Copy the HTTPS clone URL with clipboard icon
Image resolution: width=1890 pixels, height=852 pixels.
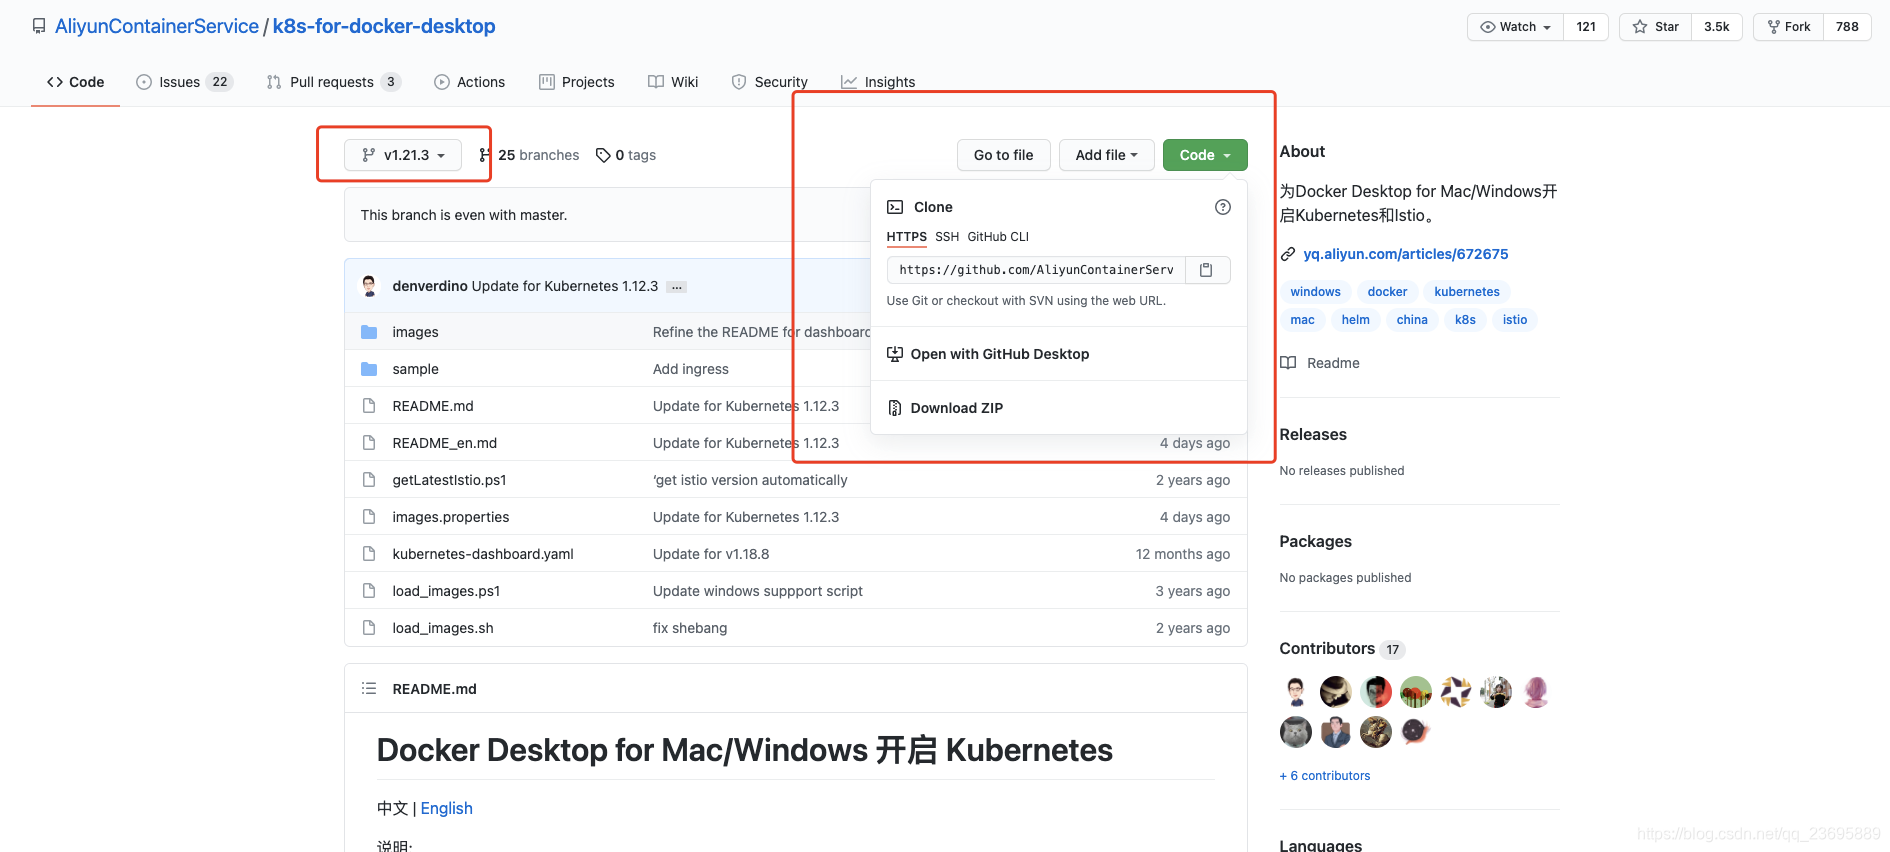click(1206, 270)
